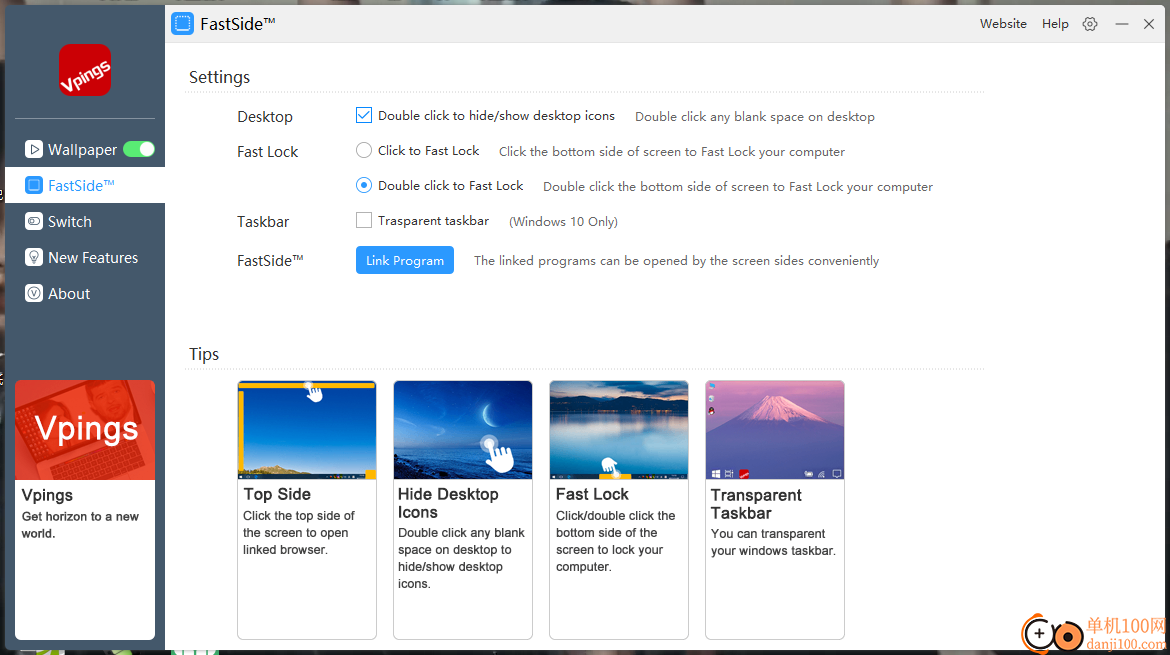Click the red Vpings logo
Viewport: 1170px width, 655px height.
click(85, 70)
